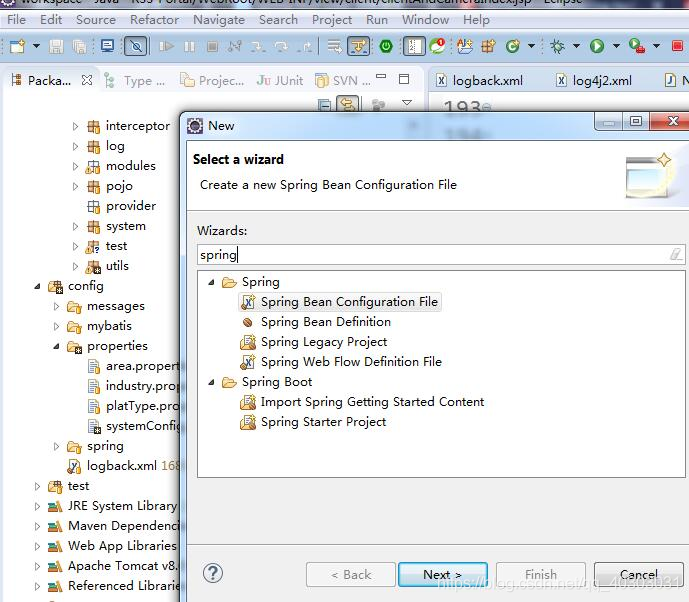The width and height of the screenshot is (689, 602).
Task: Maximize the Package Explorer view
Action: pyautogui.click(x=404, y=79)
